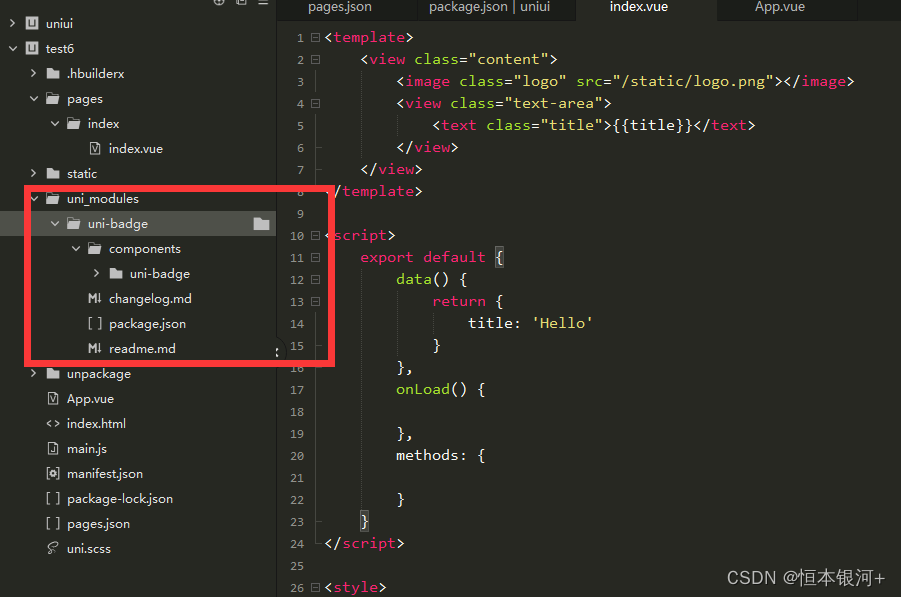The height and width of the screenshot is (597, 901).
Task: Click the uni_modules folder icon
Action: click(53, 199)
